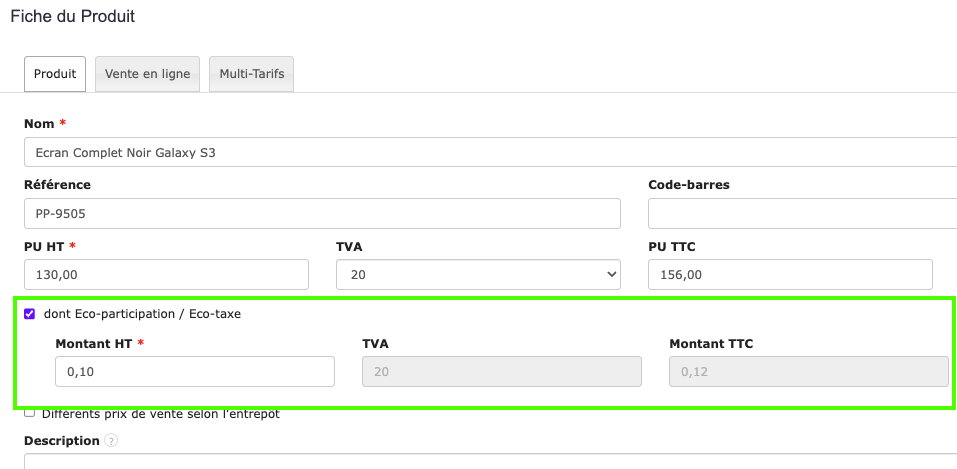Viewport: 957px width, 469px height.
Task: Open the Vente en ligne tab
Action: (x=147, y=74)
